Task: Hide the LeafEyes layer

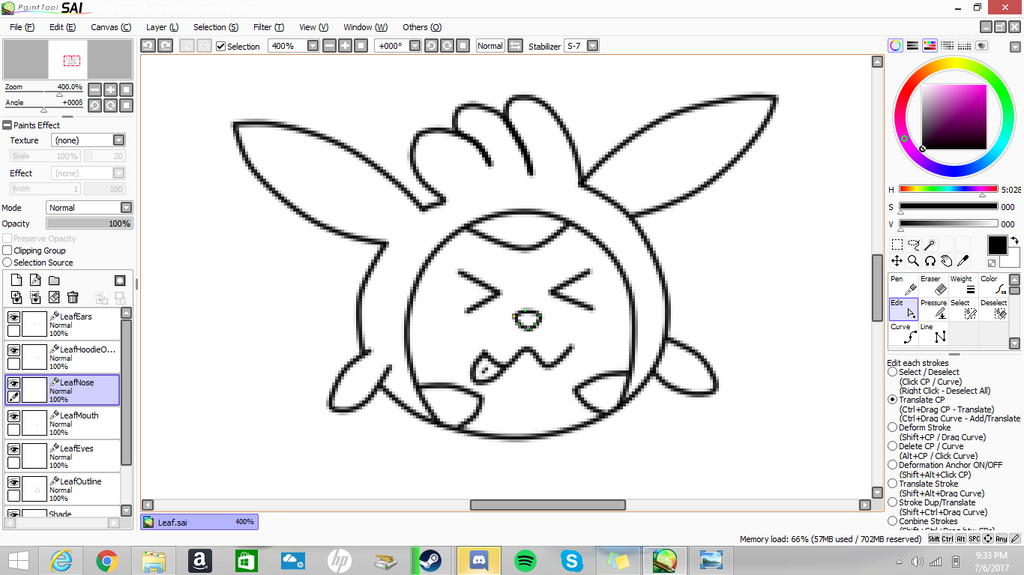Action: coord(14,450)
